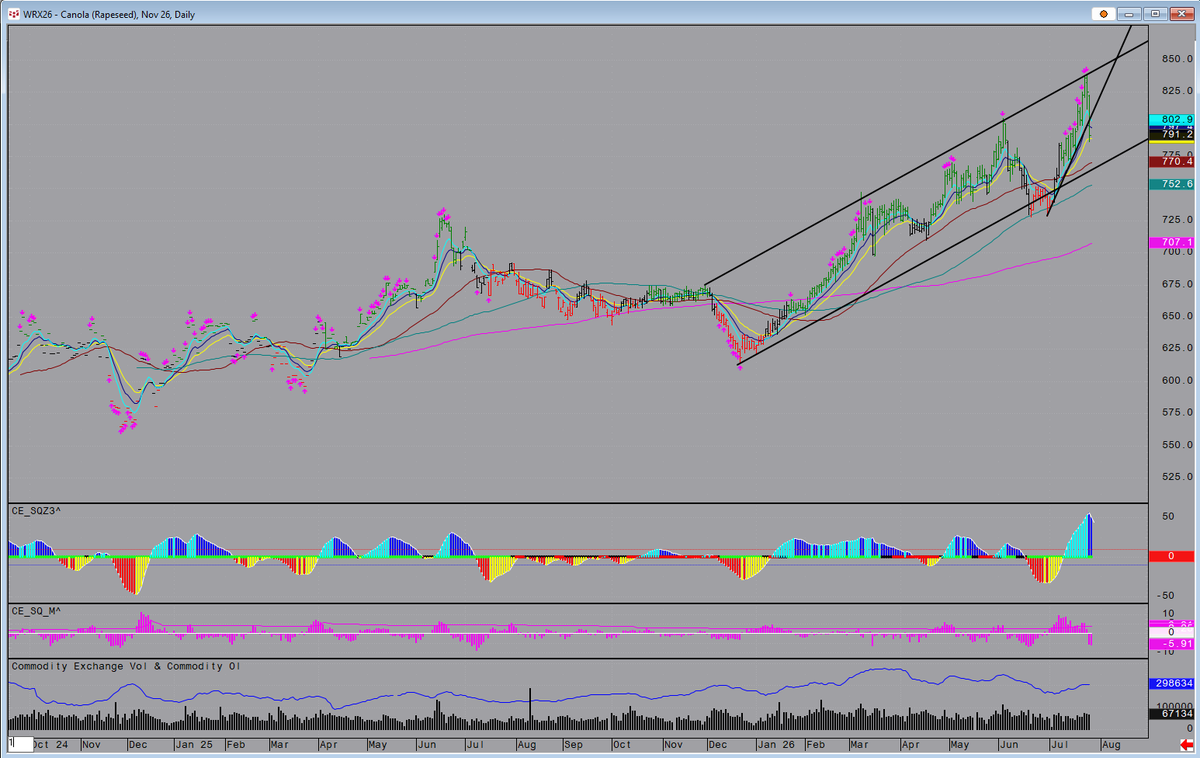The width and height of the screenshot is (1200, 758).
Task: Click the CE_SQ_M^ indicator label
Action: coord(36,610)
